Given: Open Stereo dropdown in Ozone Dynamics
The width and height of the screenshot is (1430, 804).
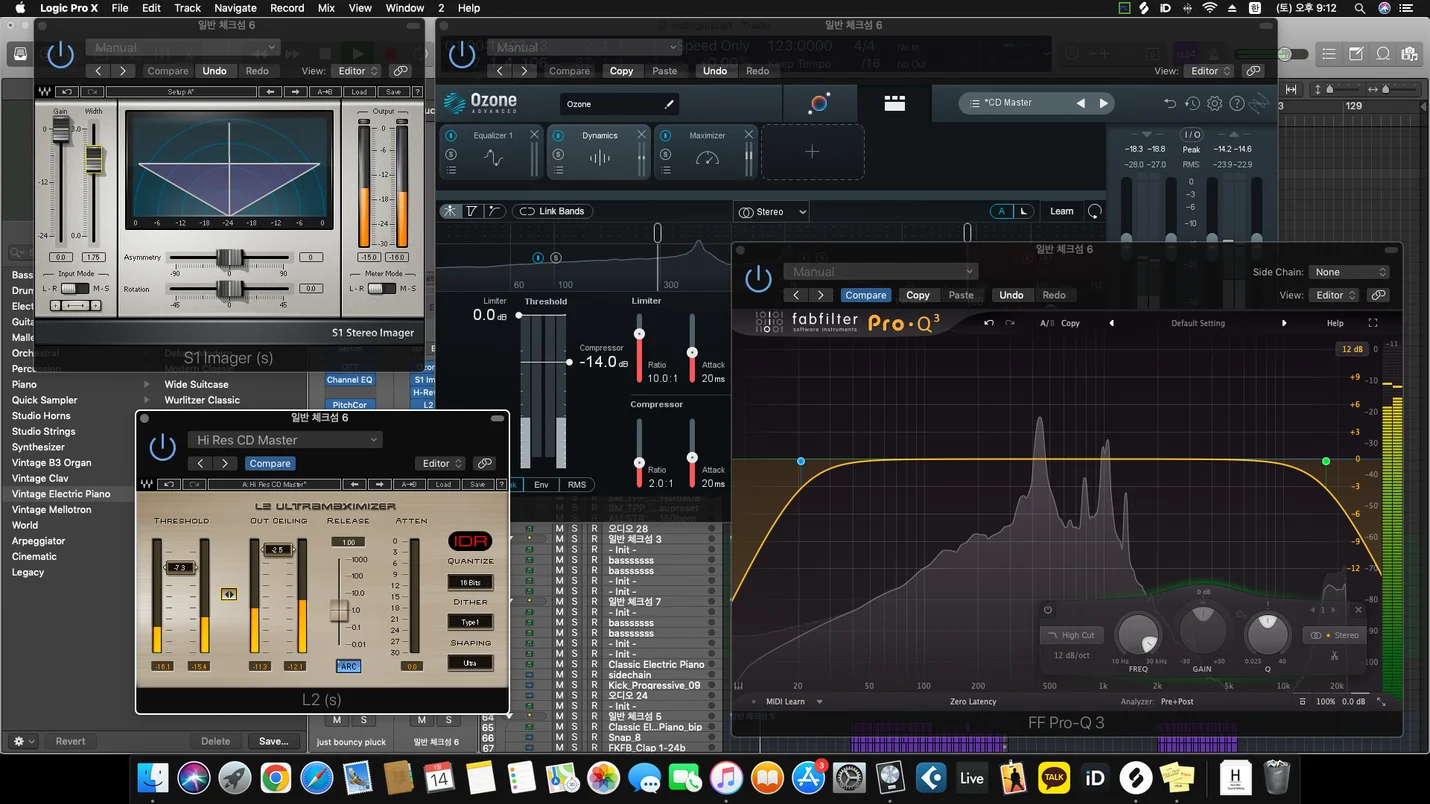Looking at the screenshot, I should 771,212.
